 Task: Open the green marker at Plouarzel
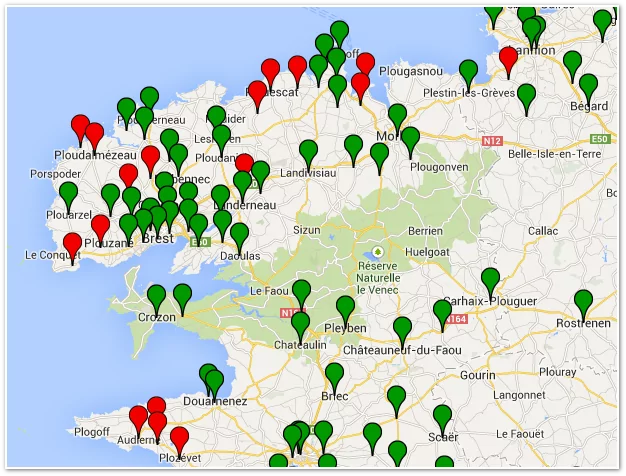tap(68, 197)
